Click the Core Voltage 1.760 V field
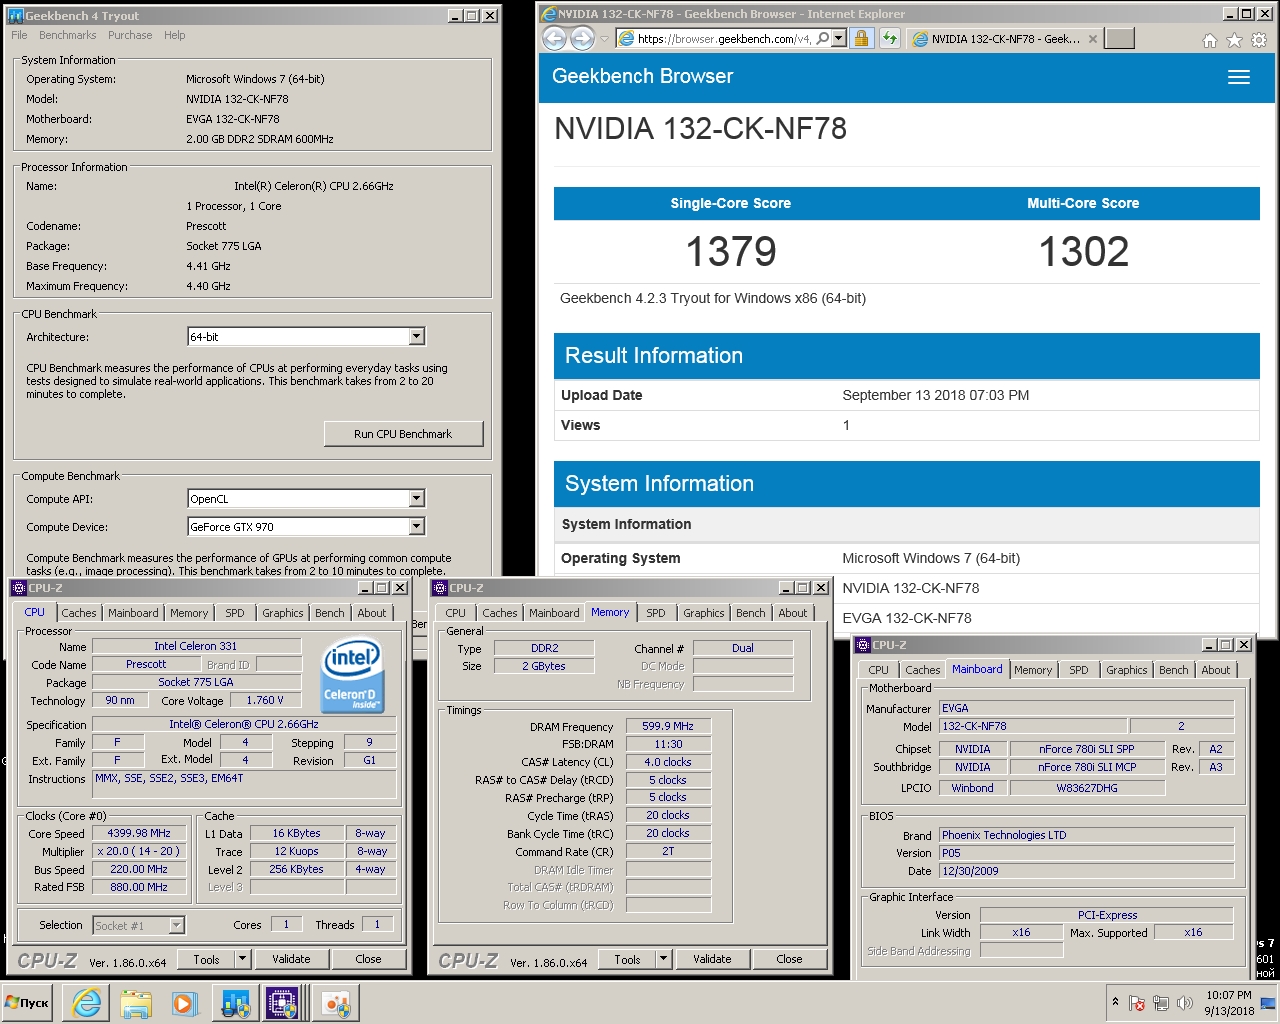 click(265, 700)
